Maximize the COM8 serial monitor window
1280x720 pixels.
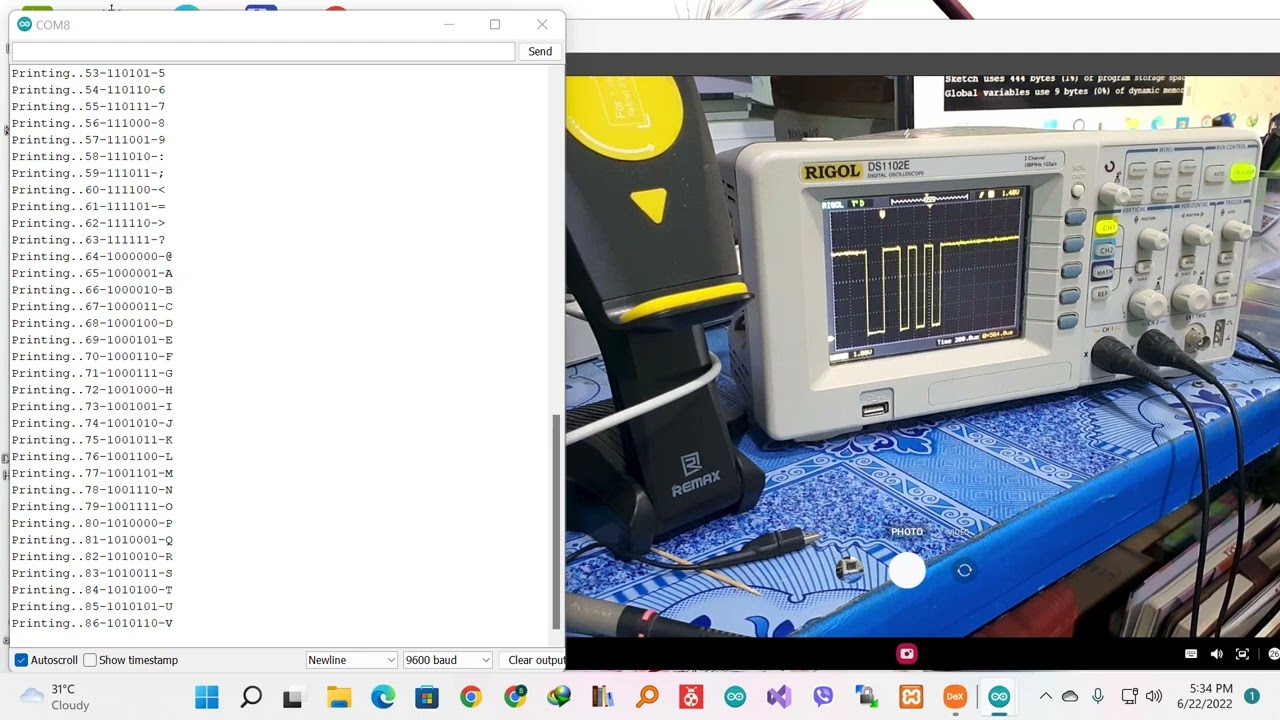[494, 24]
